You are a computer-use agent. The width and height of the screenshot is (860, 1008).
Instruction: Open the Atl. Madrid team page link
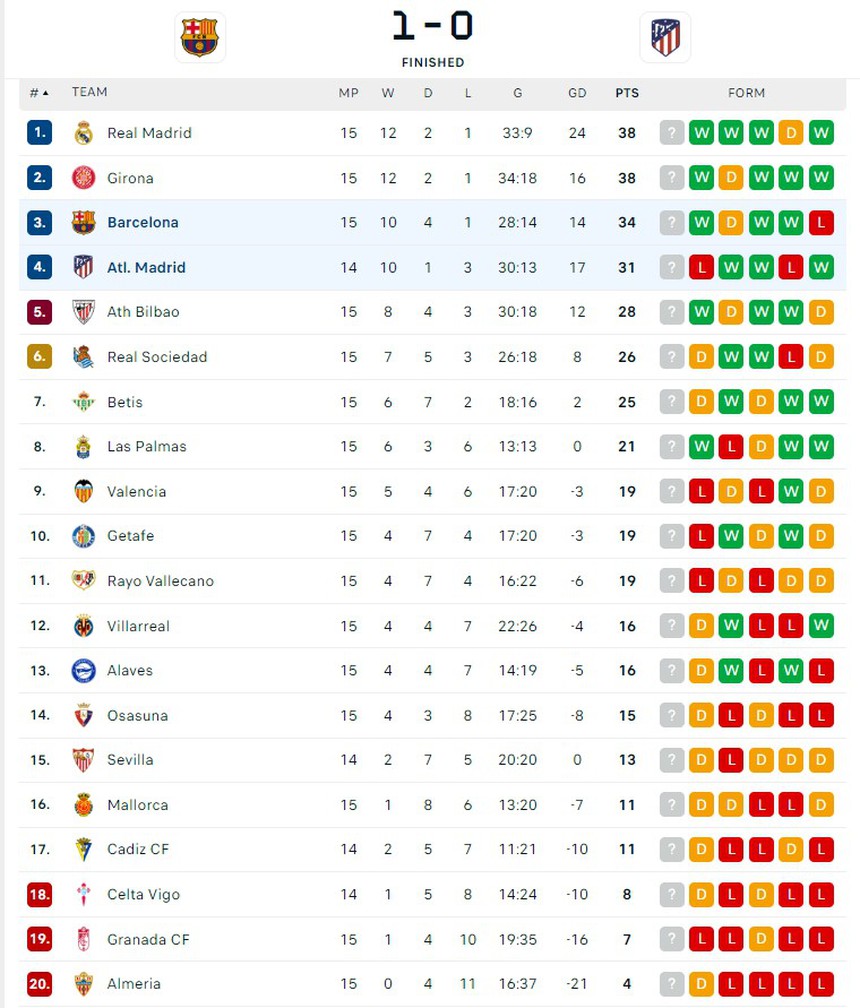[x=146, y=267]
